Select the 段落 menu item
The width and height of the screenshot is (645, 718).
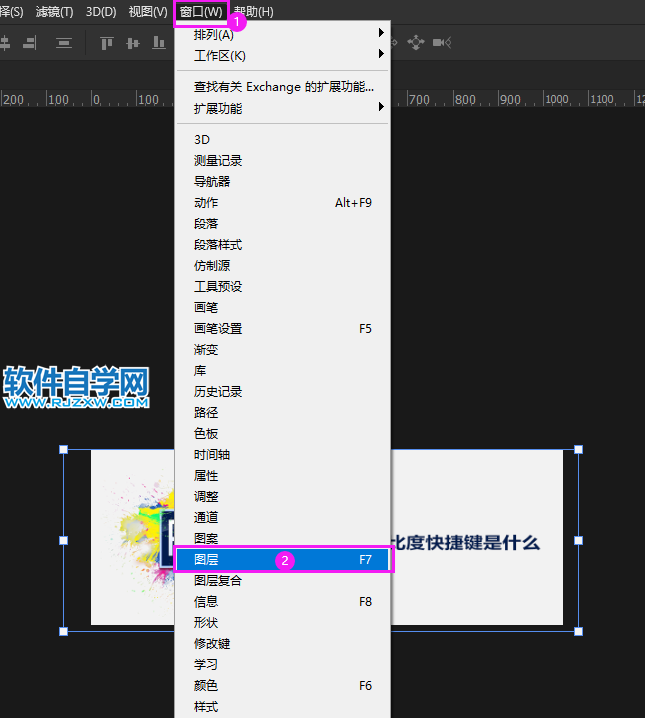point(282,223)
